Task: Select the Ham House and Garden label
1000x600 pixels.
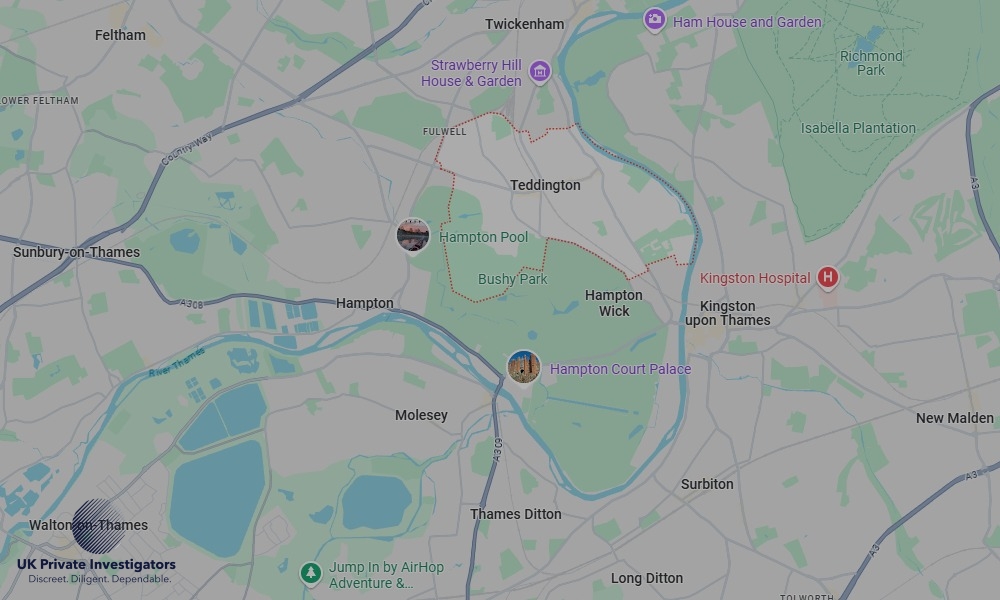Action: (x=747, y=22)
